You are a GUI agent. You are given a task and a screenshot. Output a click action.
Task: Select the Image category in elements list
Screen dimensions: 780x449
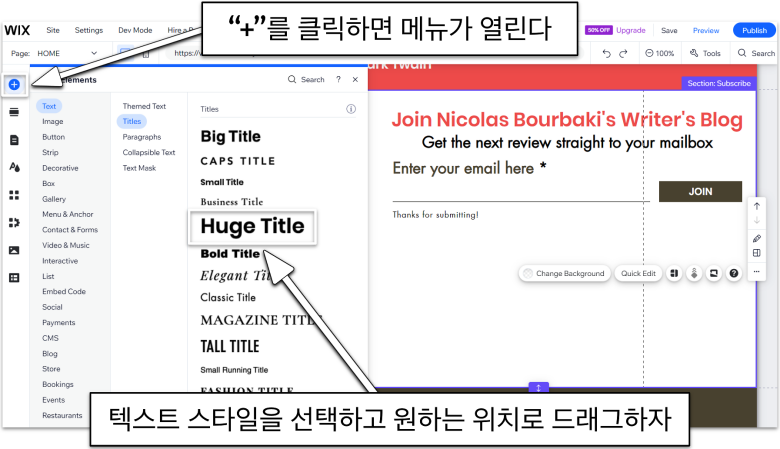click(x=52, y=121)
